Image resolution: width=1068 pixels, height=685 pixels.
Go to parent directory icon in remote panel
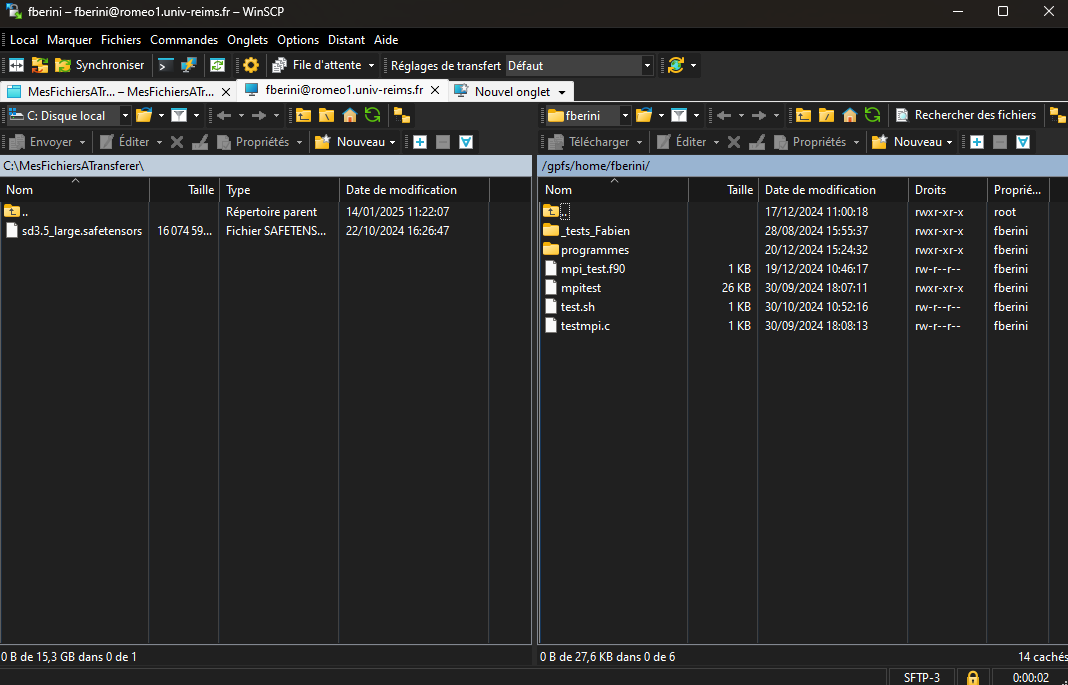pos(803,116)
